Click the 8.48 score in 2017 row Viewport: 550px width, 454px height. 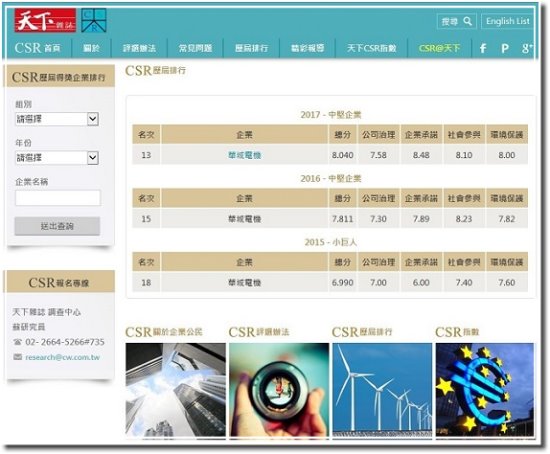(x=421, y=155)
